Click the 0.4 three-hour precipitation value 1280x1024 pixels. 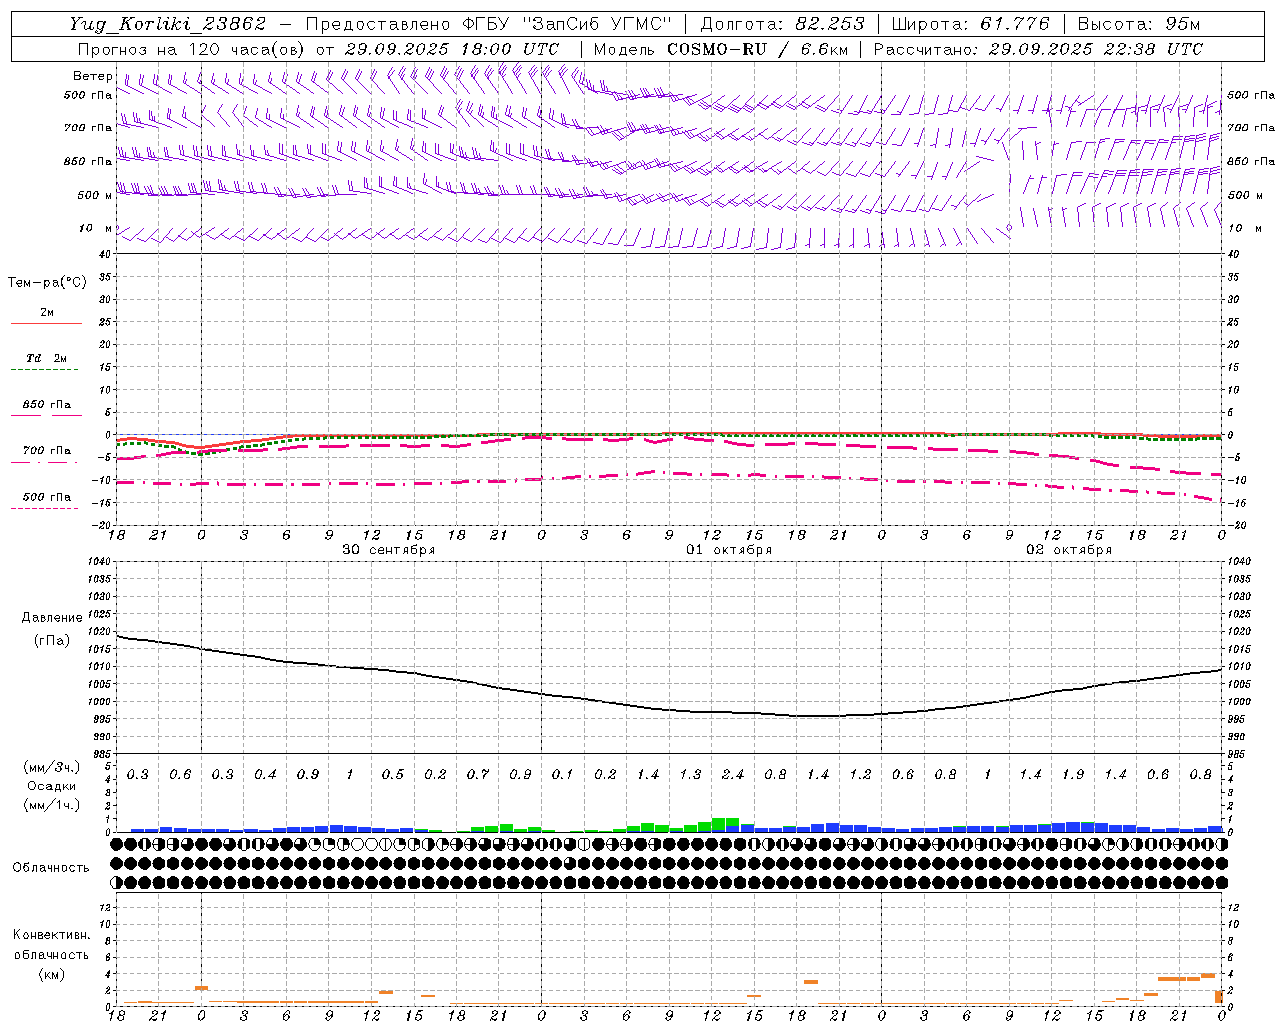point(265,775)
